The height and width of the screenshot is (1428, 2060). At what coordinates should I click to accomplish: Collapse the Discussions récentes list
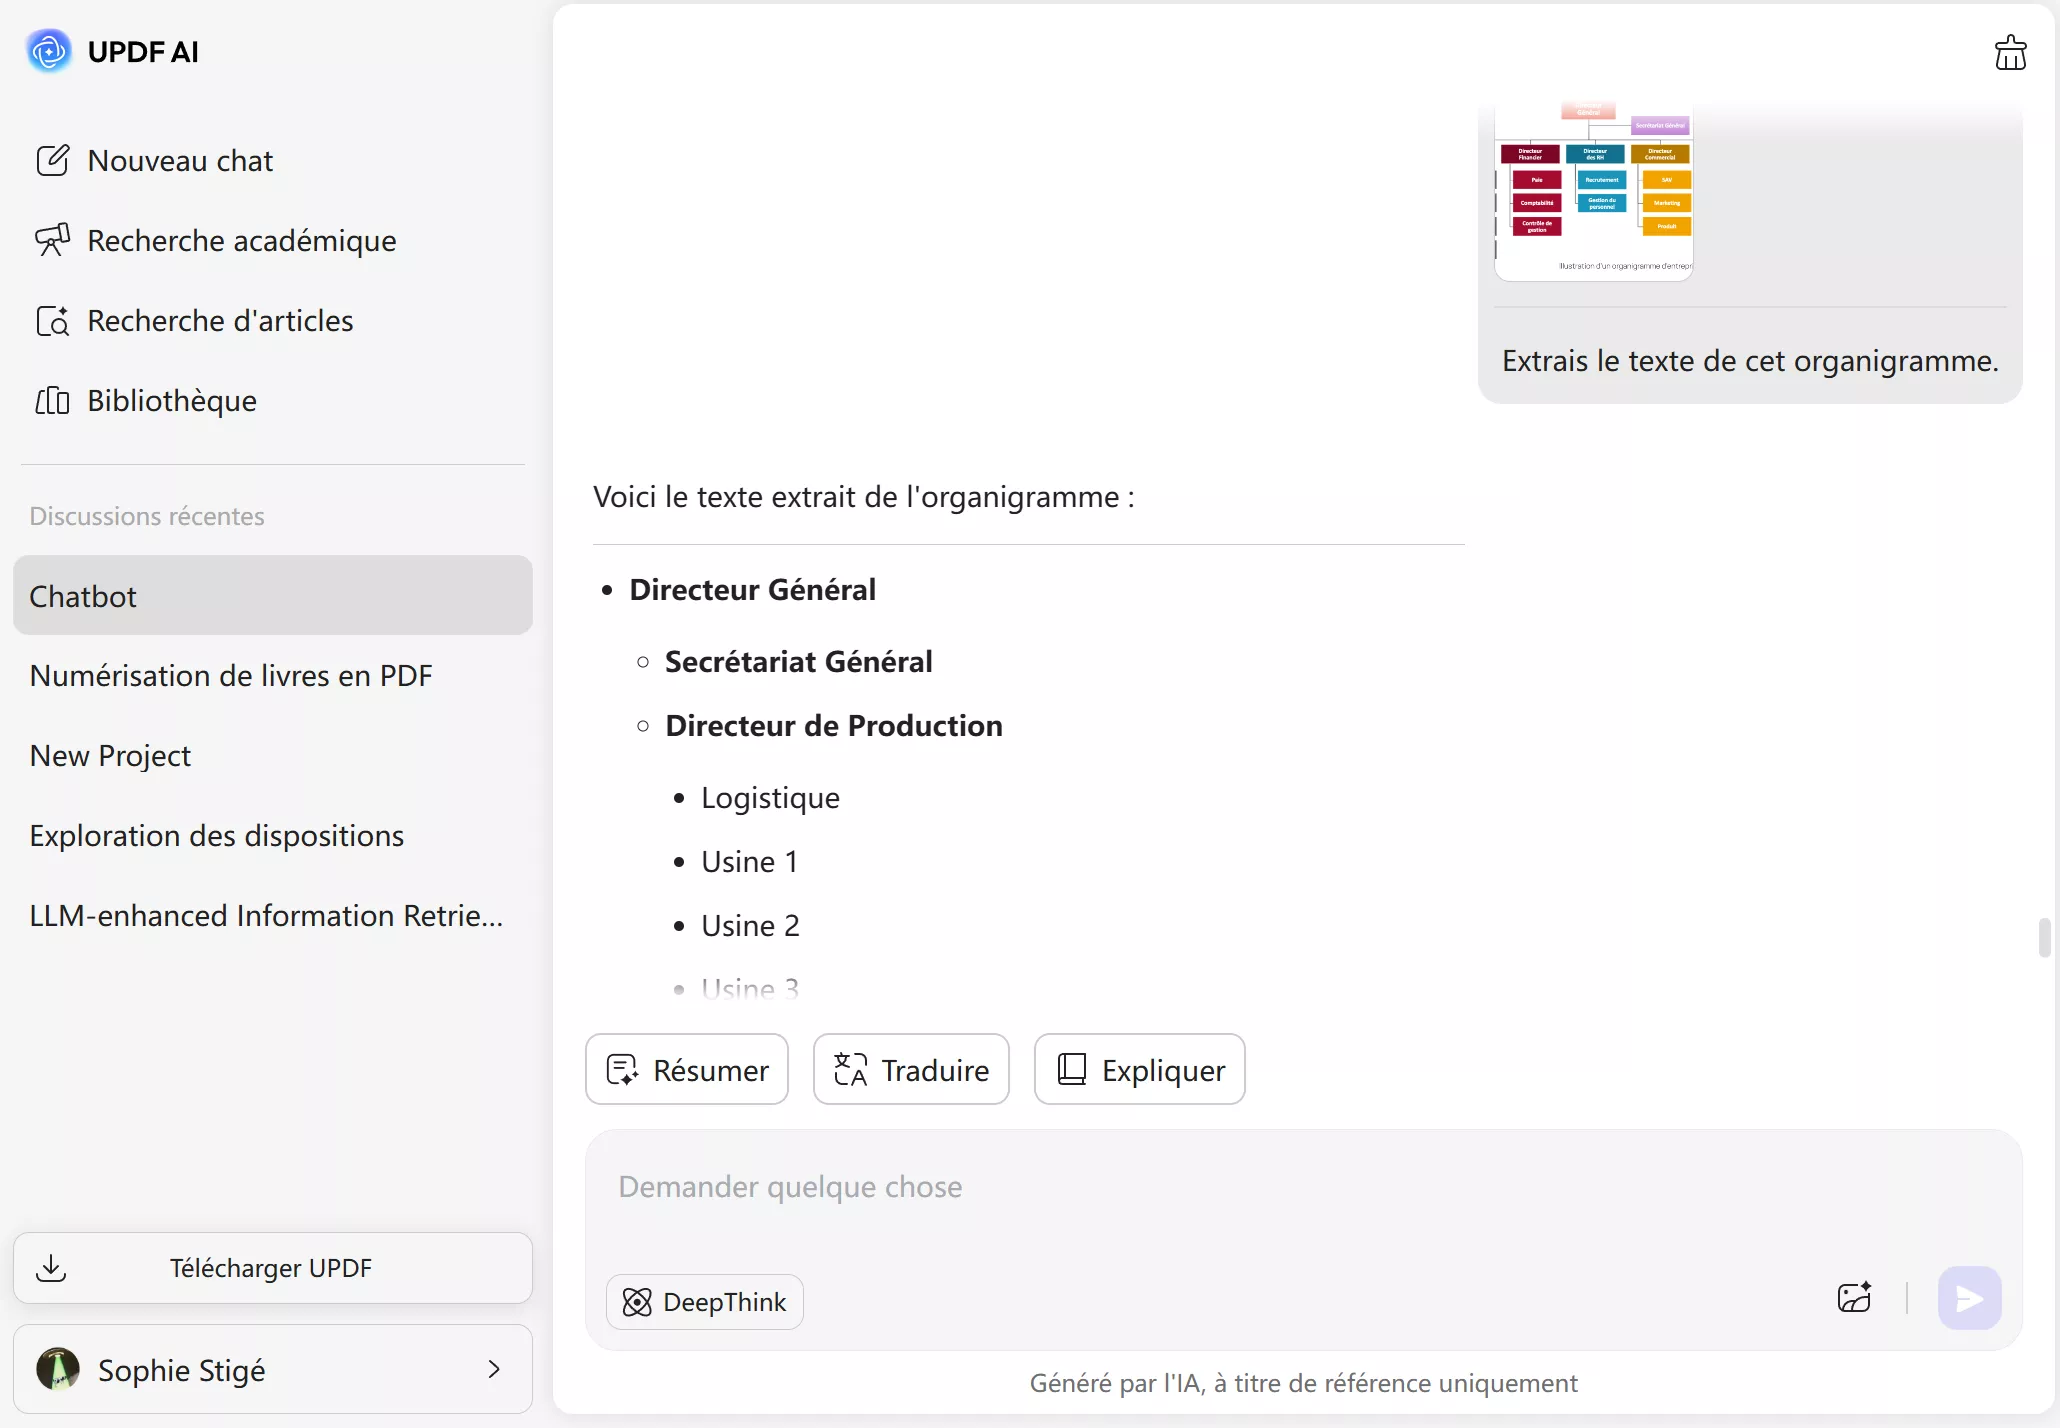pyautogui.click(x=146, y=515)
